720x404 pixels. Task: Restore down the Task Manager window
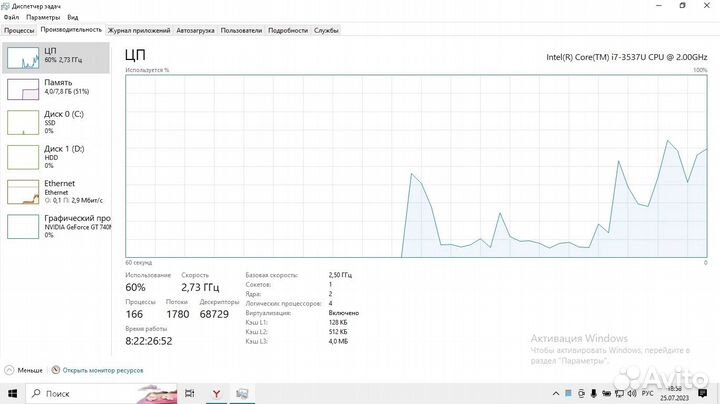coord(682,6)
